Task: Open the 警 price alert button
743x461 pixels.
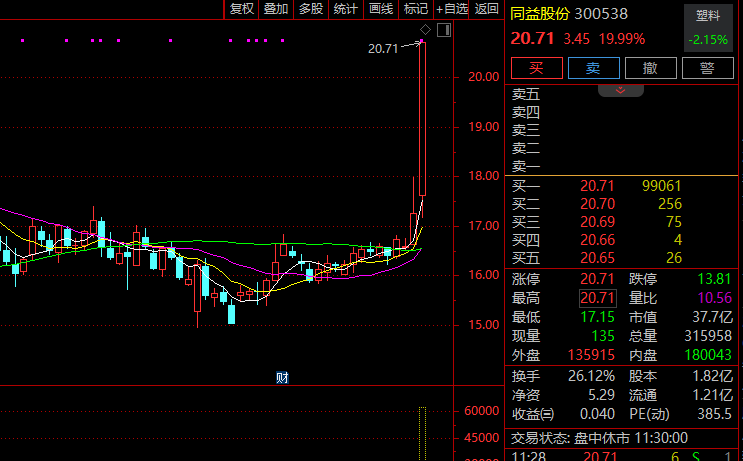Action: click(x=707, y=68)
